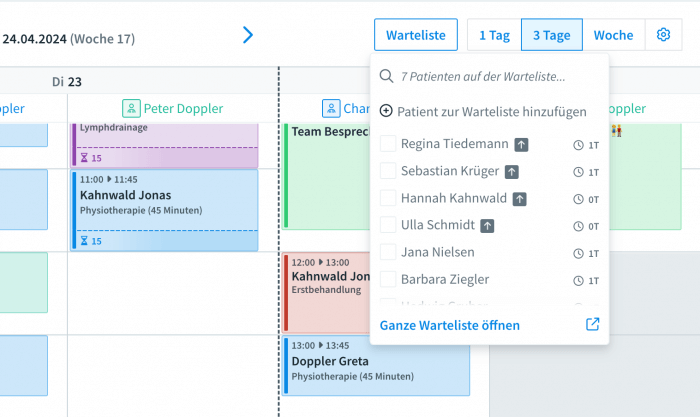Viewport: 700px width, 417px height.
Task: Tick the checkbox for Barbara Ziegler
Action: pos(388,279)
